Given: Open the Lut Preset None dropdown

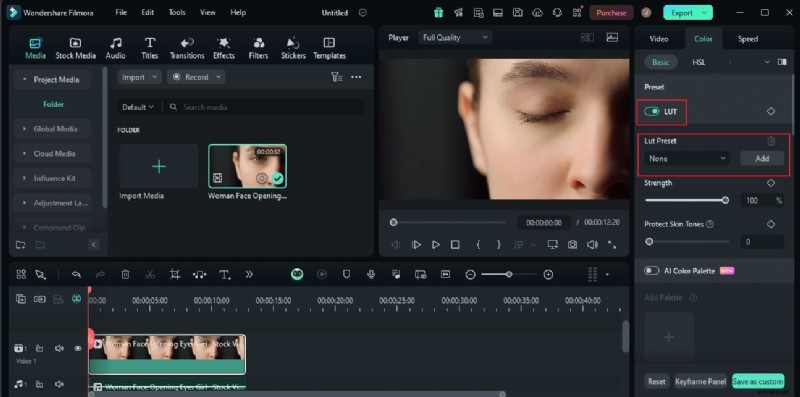Looking at the screenshot, I should pyautogui.click(x=687, y=159).
